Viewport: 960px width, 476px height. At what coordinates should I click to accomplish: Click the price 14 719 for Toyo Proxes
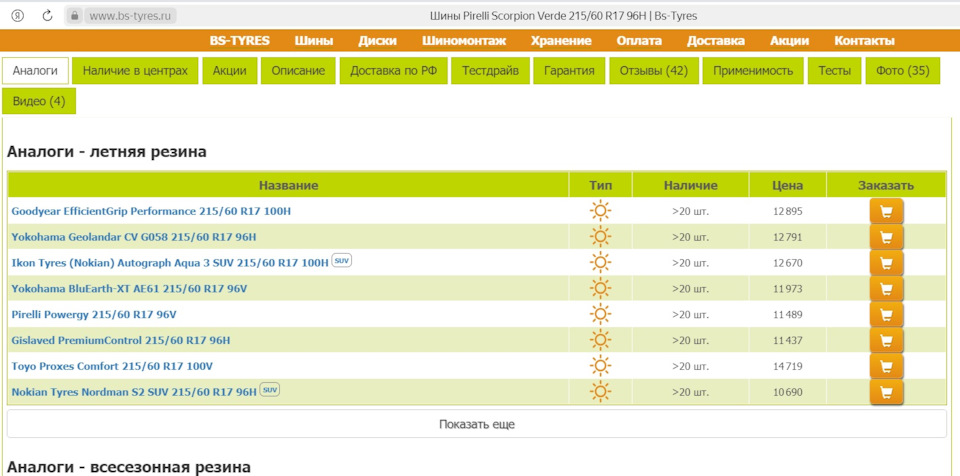[787, 366]
